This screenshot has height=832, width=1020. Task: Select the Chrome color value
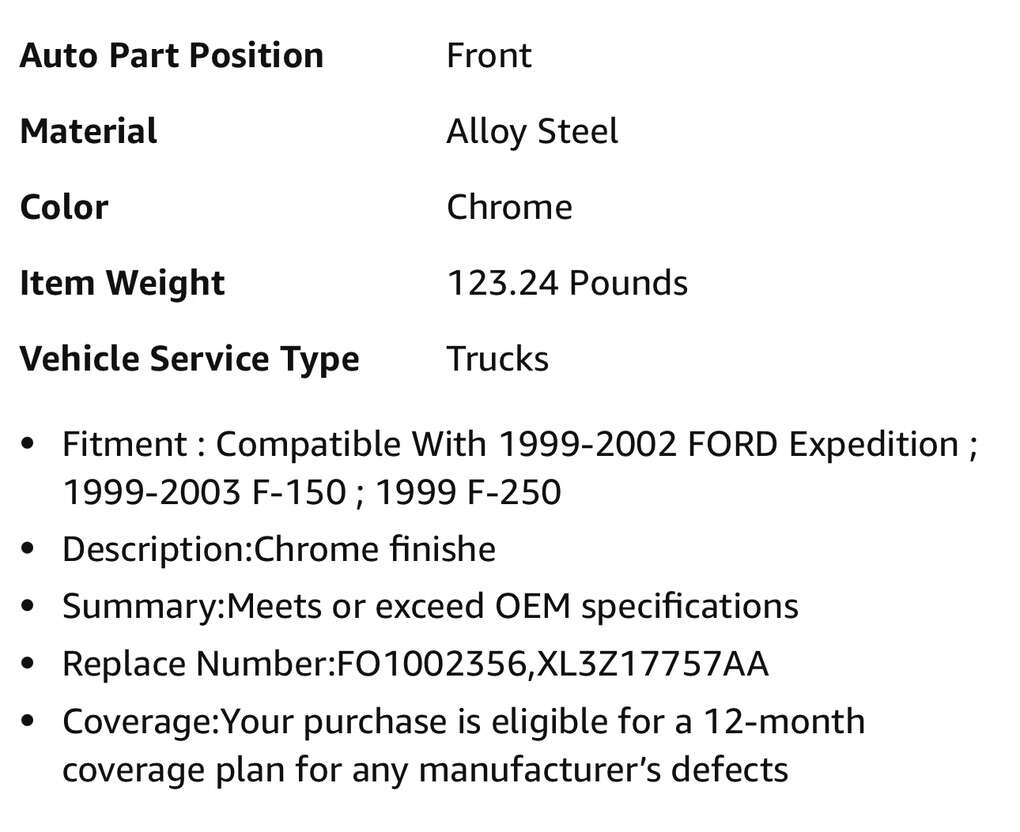pos(509,207)
